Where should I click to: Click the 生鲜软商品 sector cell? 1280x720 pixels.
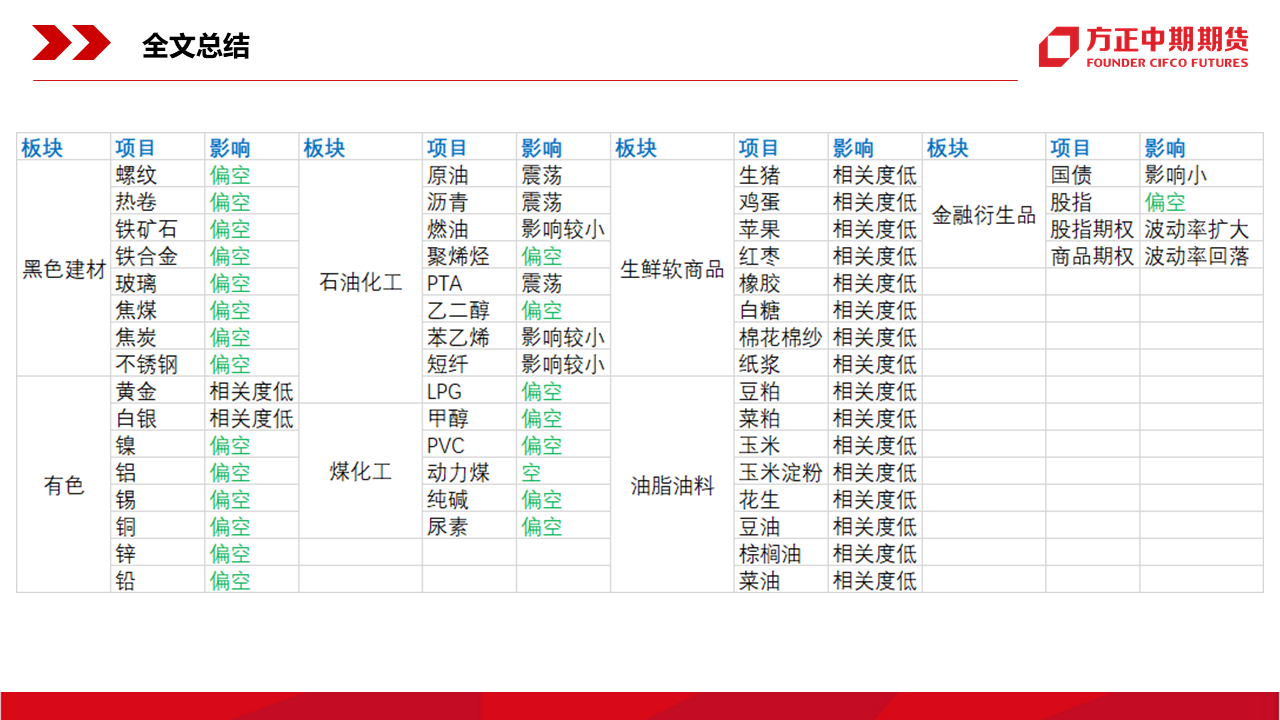[672, 270]
